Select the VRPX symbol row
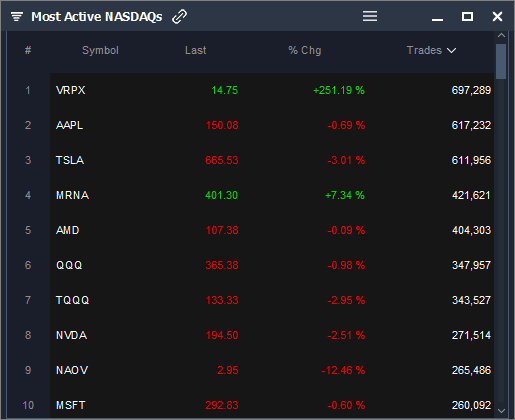515x420 pixels. (x=272, y=90)
